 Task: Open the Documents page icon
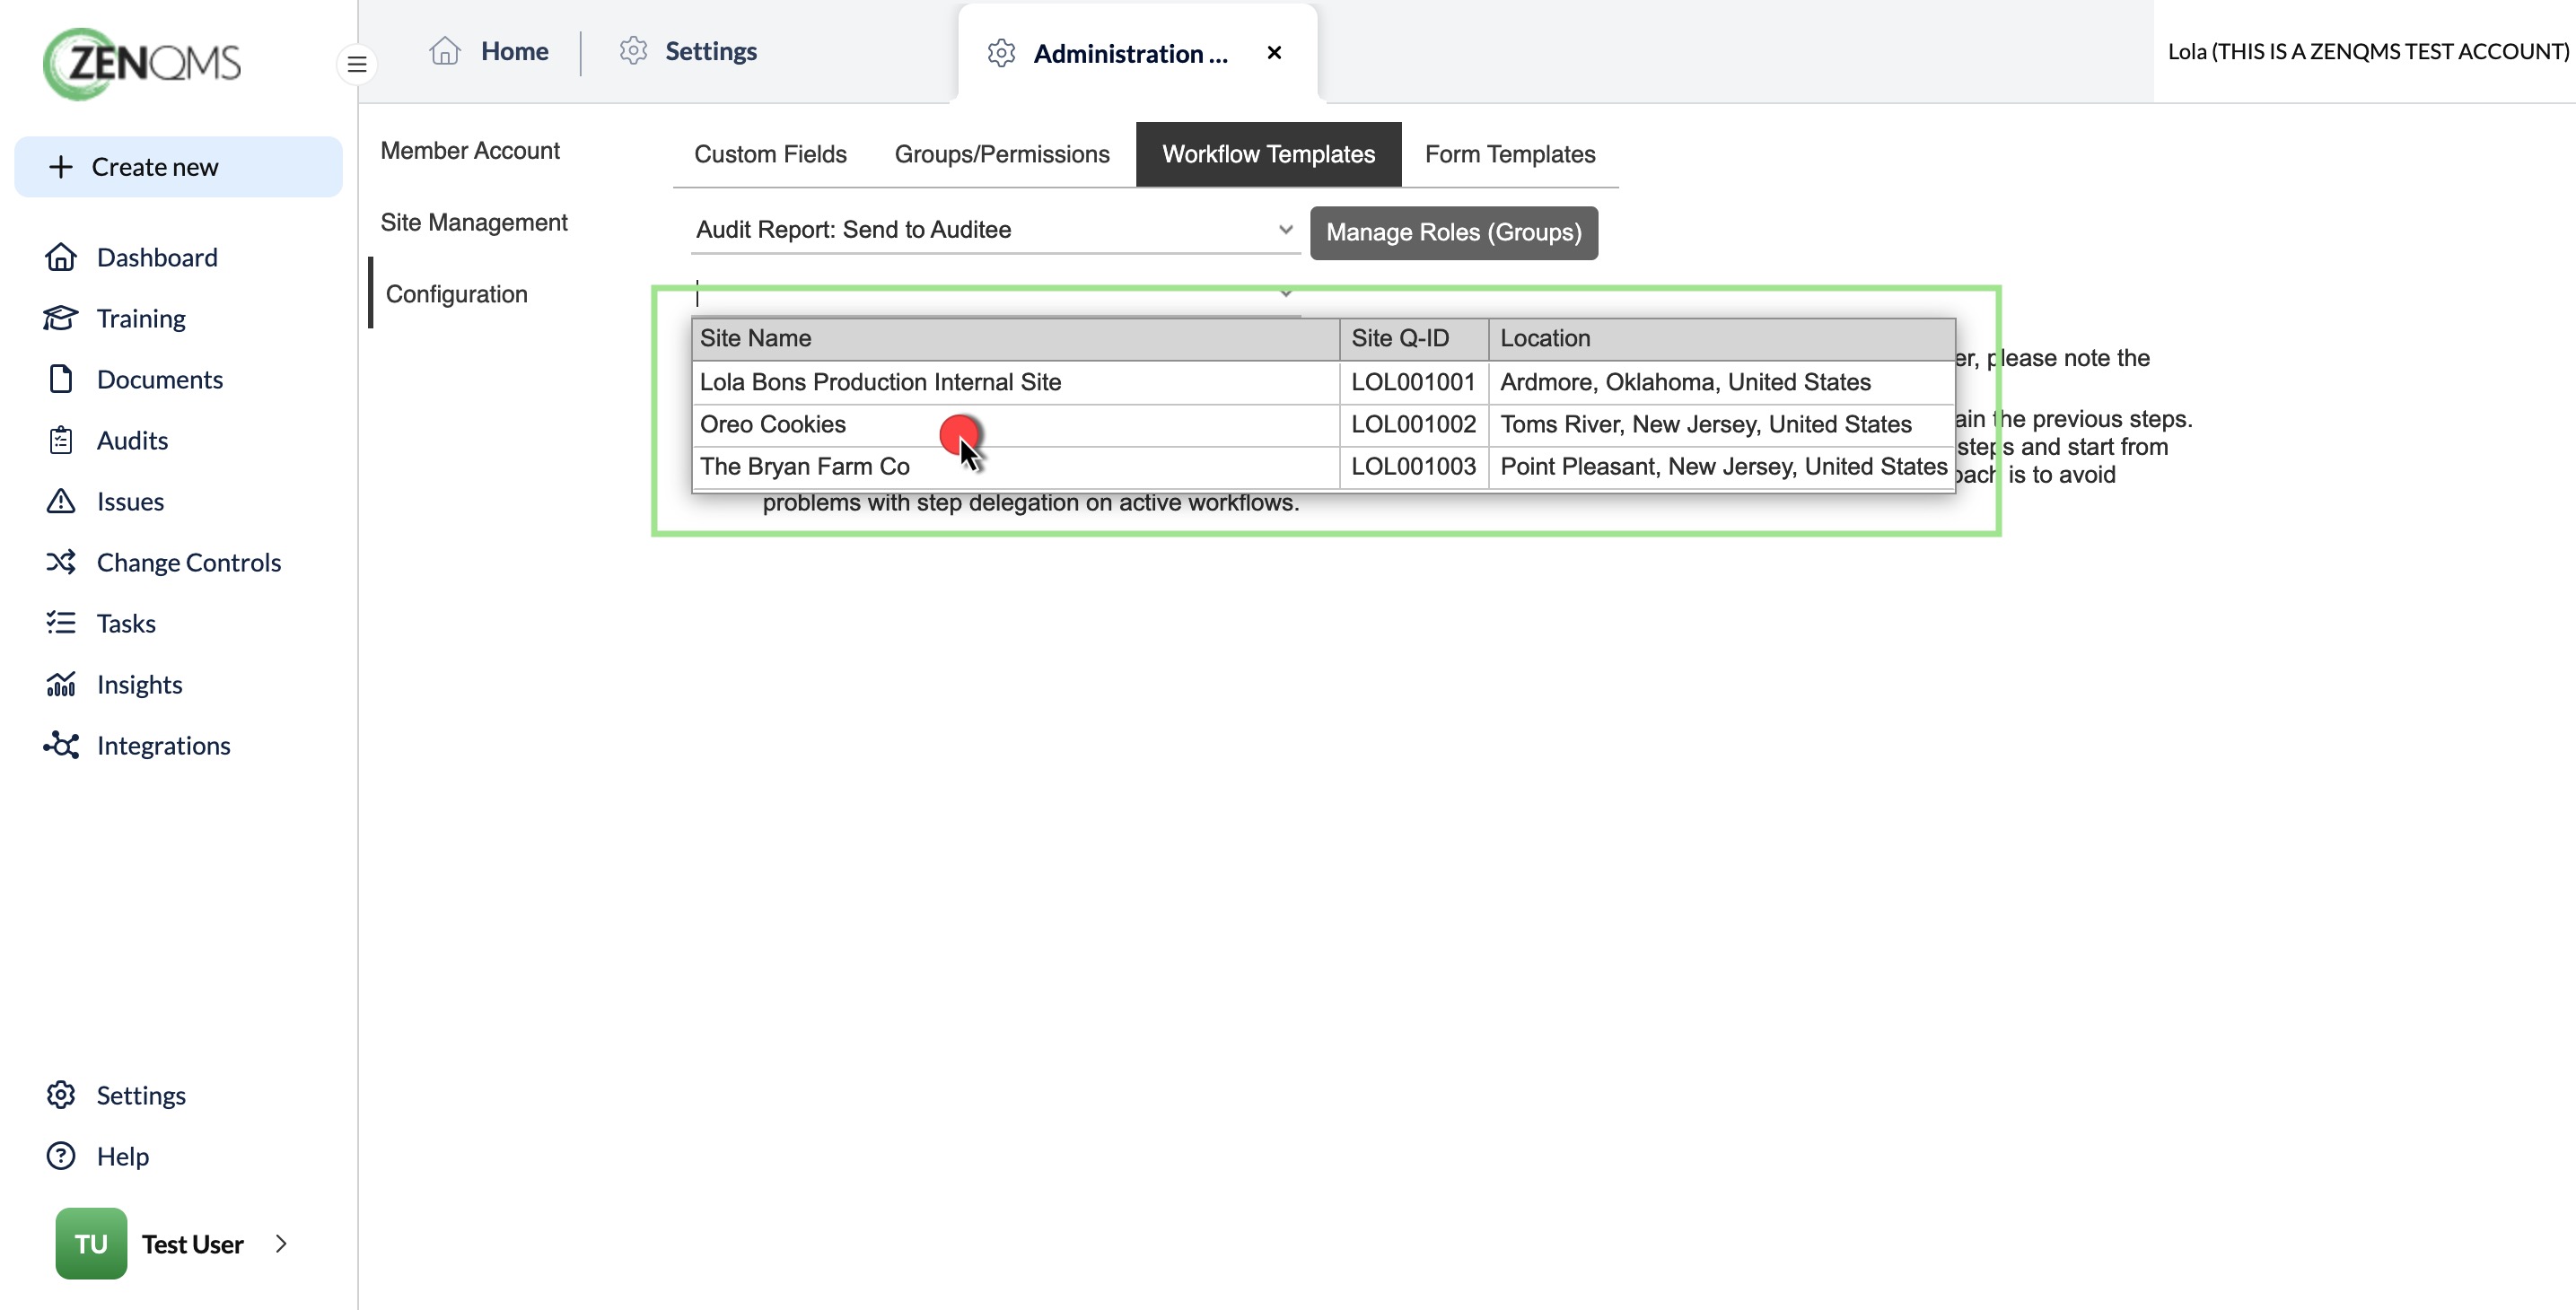tap(61, 379)
